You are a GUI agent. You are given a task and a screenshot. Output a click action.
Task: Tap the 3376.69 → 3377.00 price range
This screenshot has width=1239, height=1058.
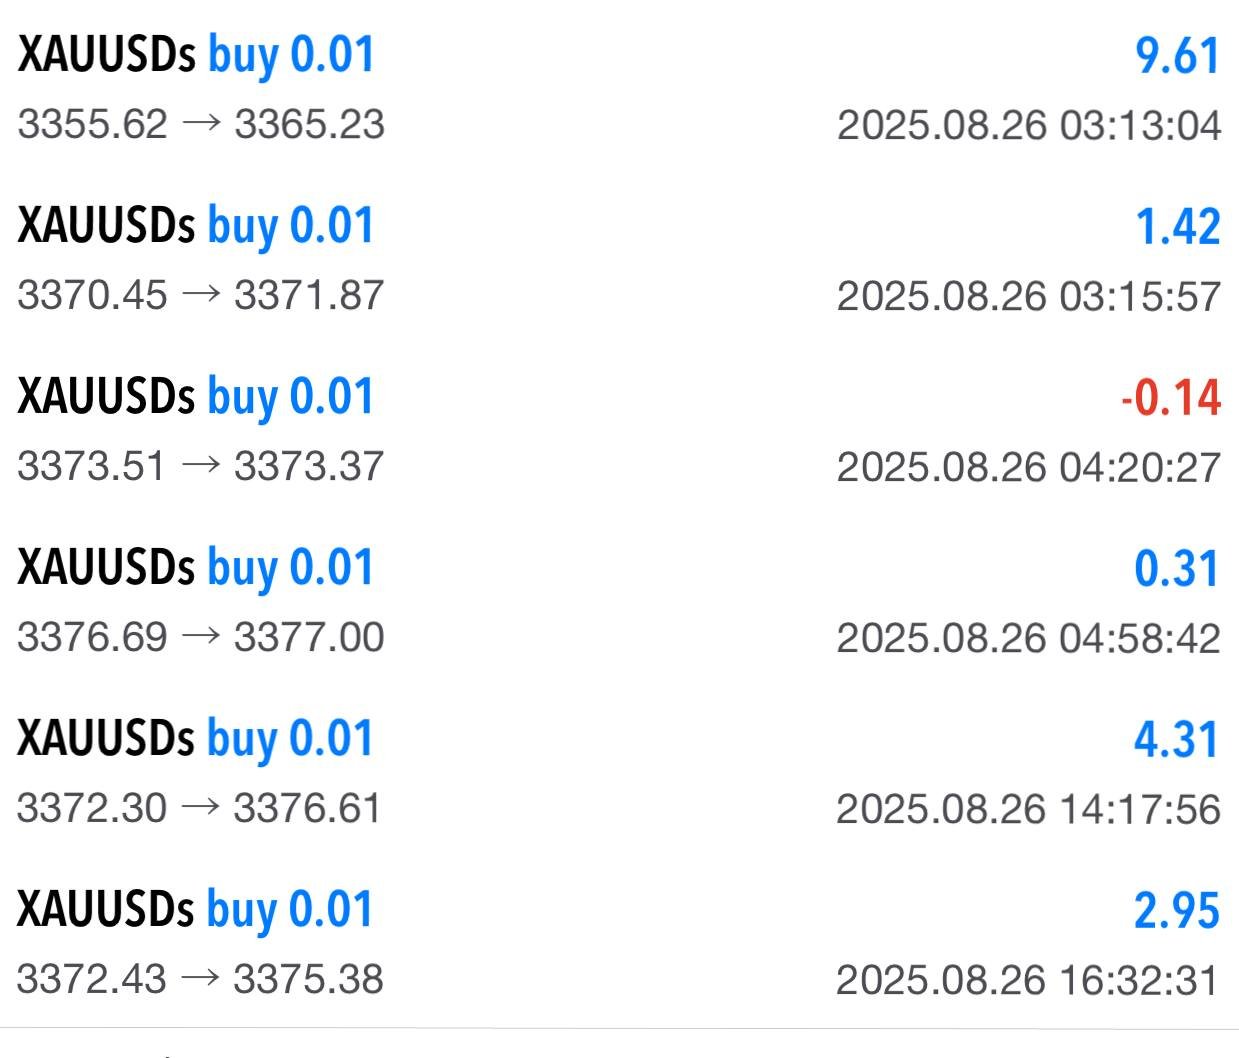(x=201, y=638)
